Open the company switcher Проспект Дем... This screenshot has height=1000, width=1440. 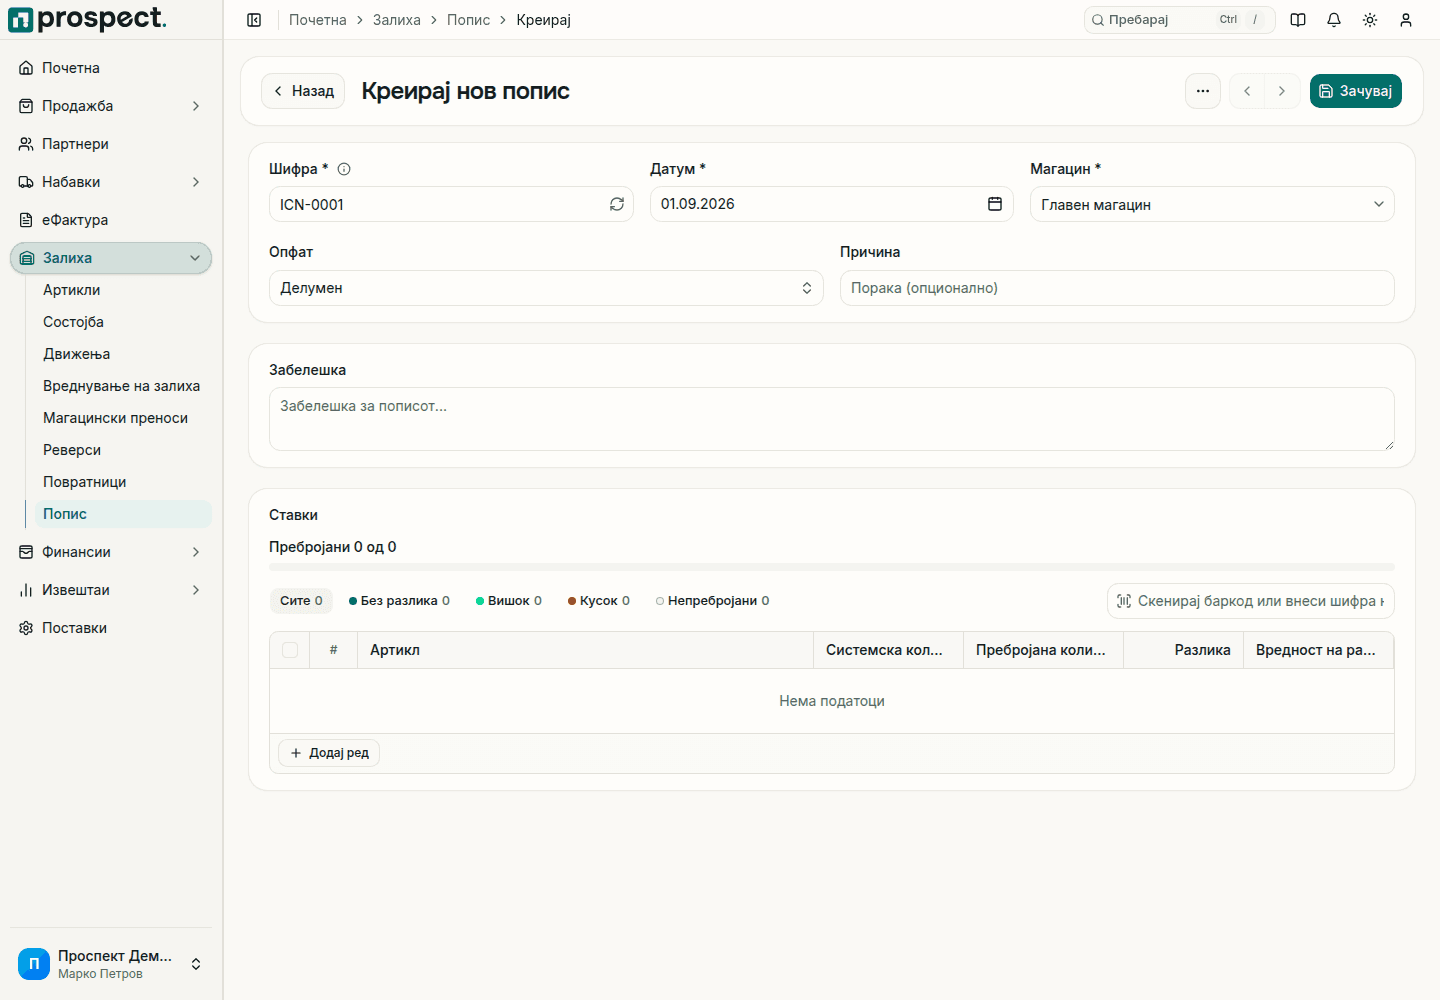[111, 964]
